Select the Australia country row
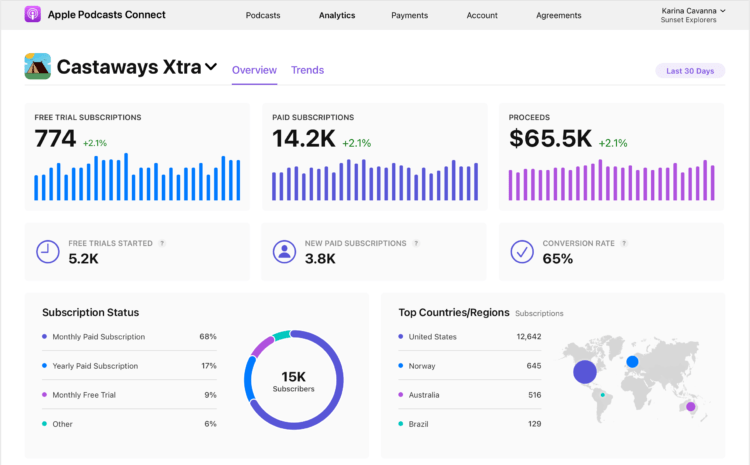750x465 pixels. click(x=470, y=395)
